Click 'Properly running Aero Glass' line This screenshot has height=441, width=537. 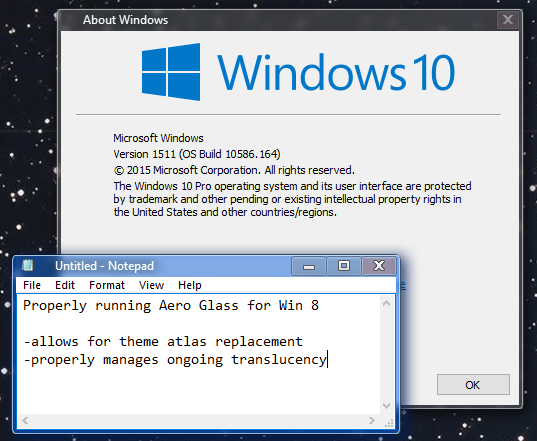click(x=171, y=305)
